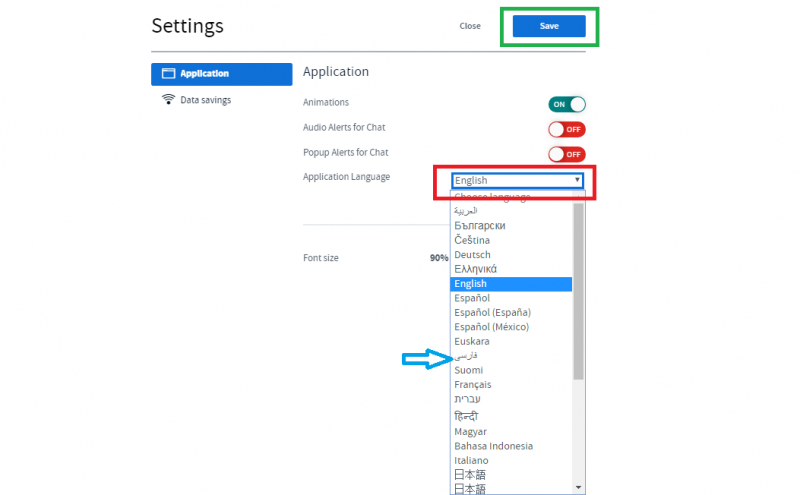
Task: Pick Español (México) from language options
Action: pos(491,327)
